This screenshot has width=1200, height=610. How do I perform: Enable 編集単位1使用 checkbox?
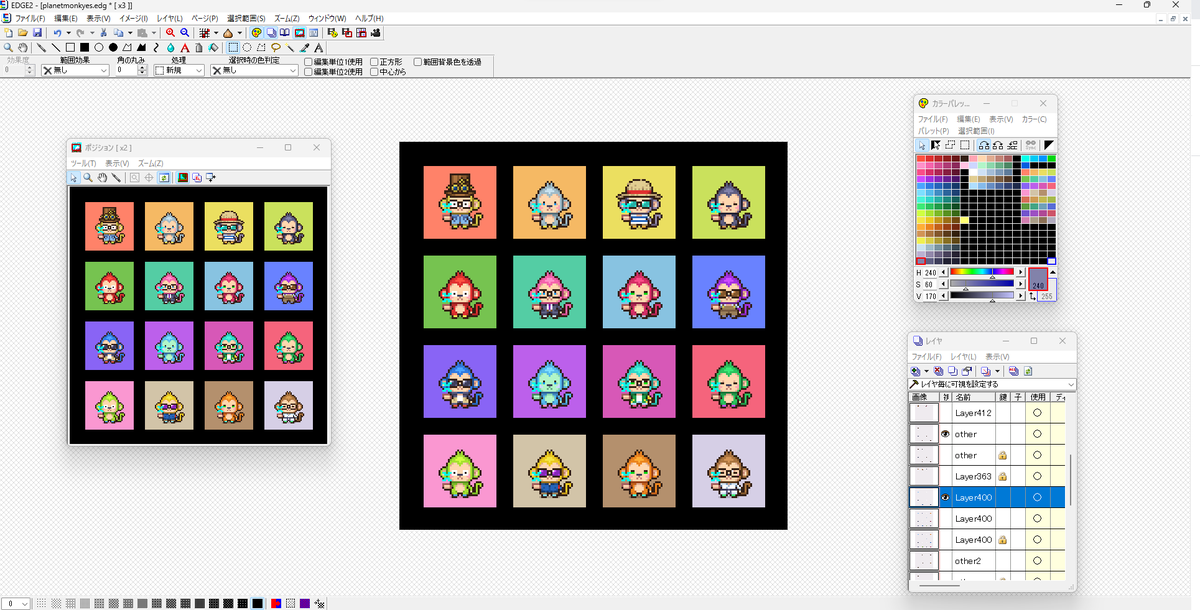click(309, 62)
